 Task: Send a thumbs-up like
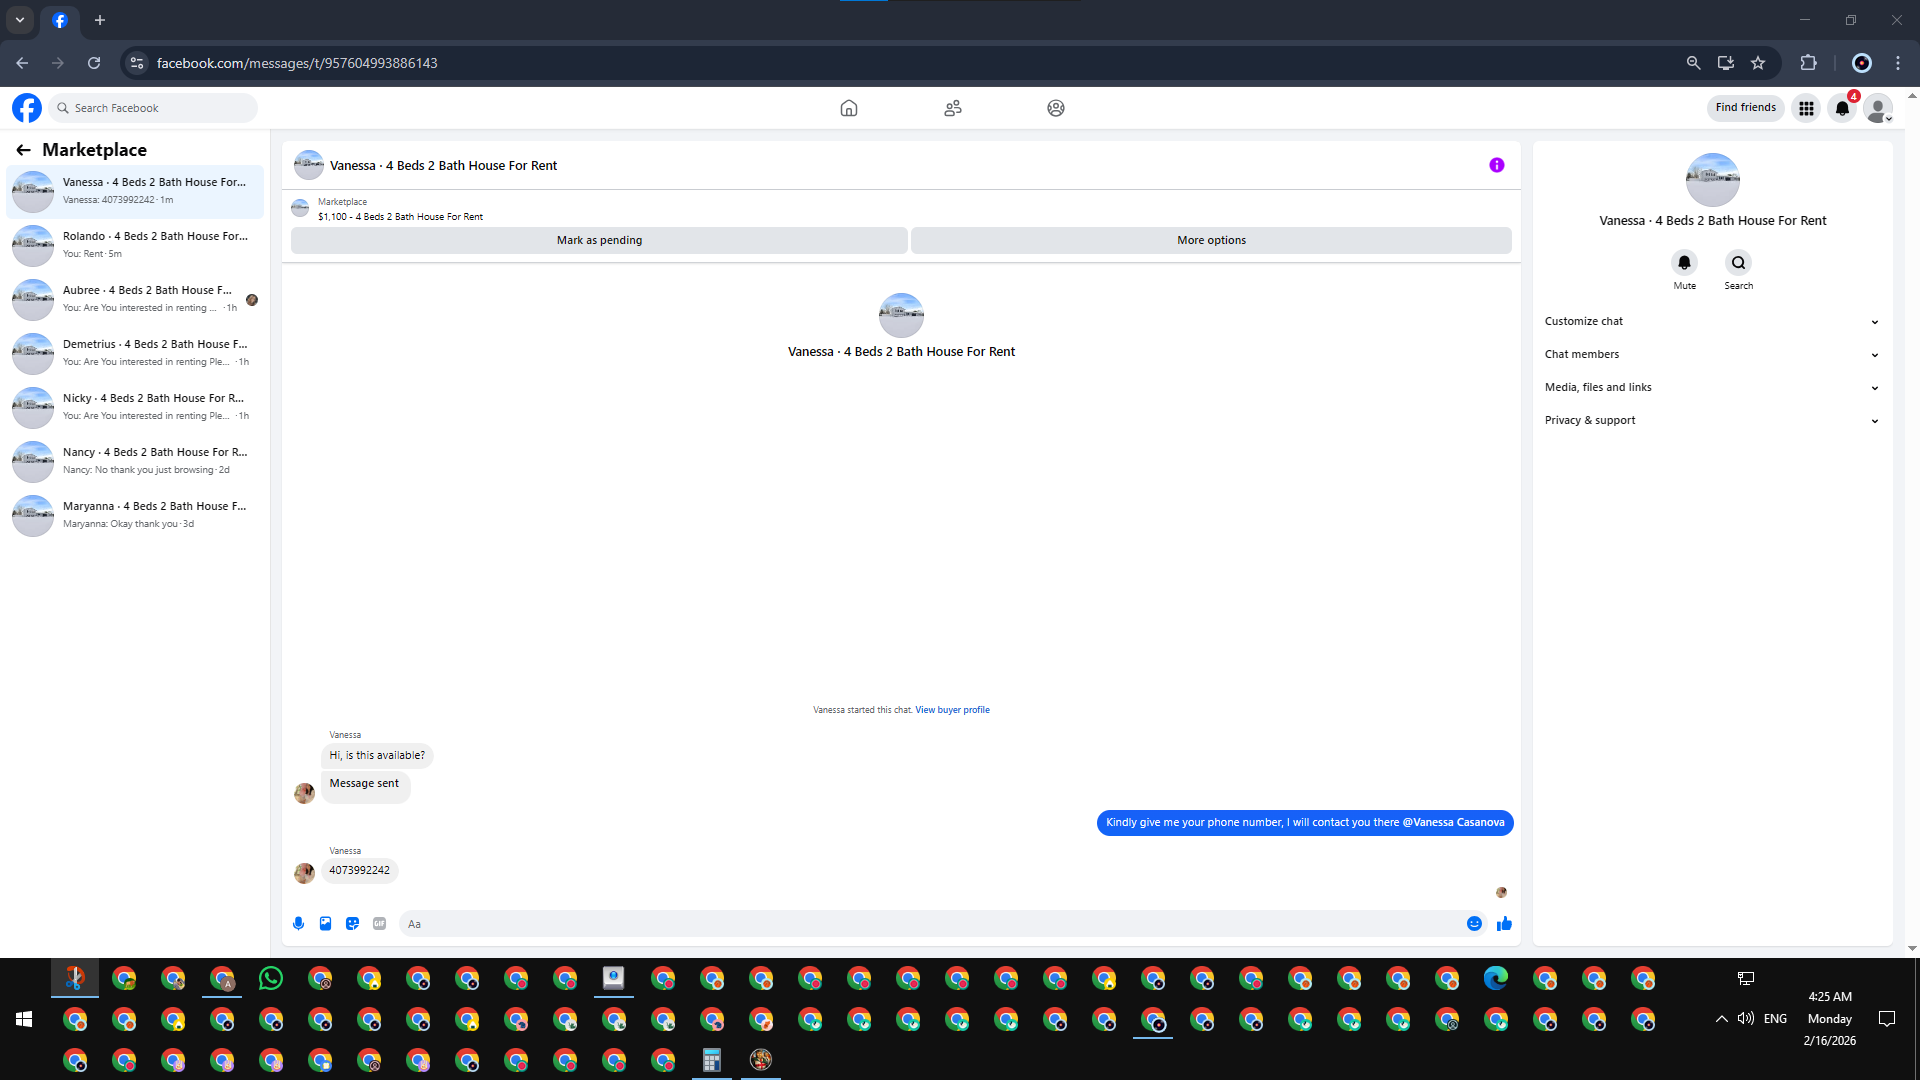coord(1504,924)
